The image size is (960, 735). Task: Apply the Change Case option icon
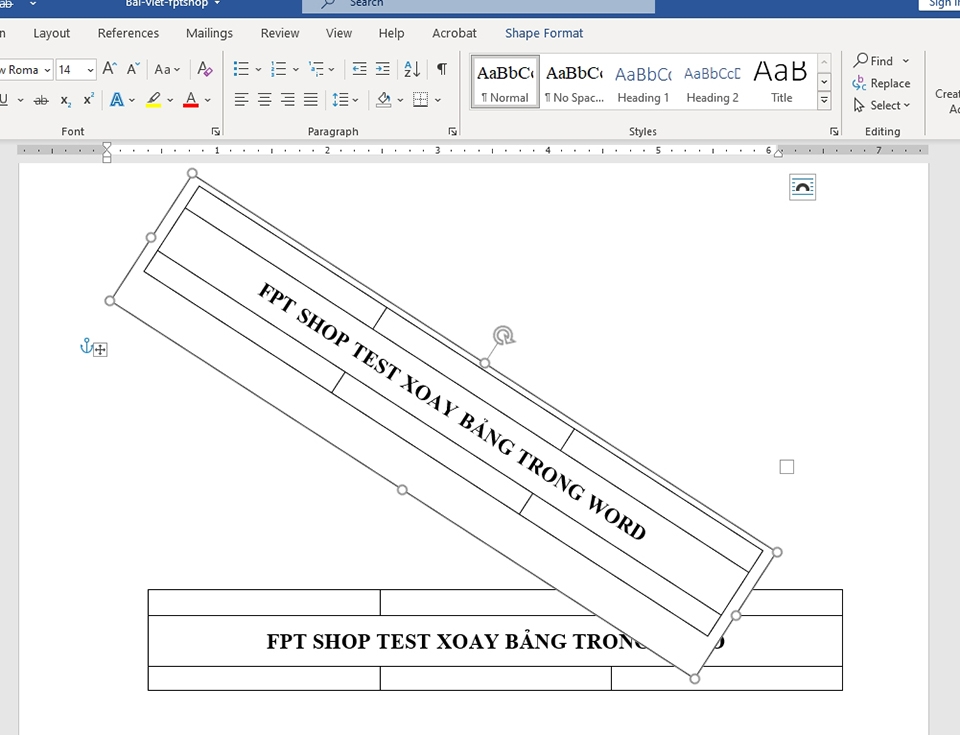(163, 69)
